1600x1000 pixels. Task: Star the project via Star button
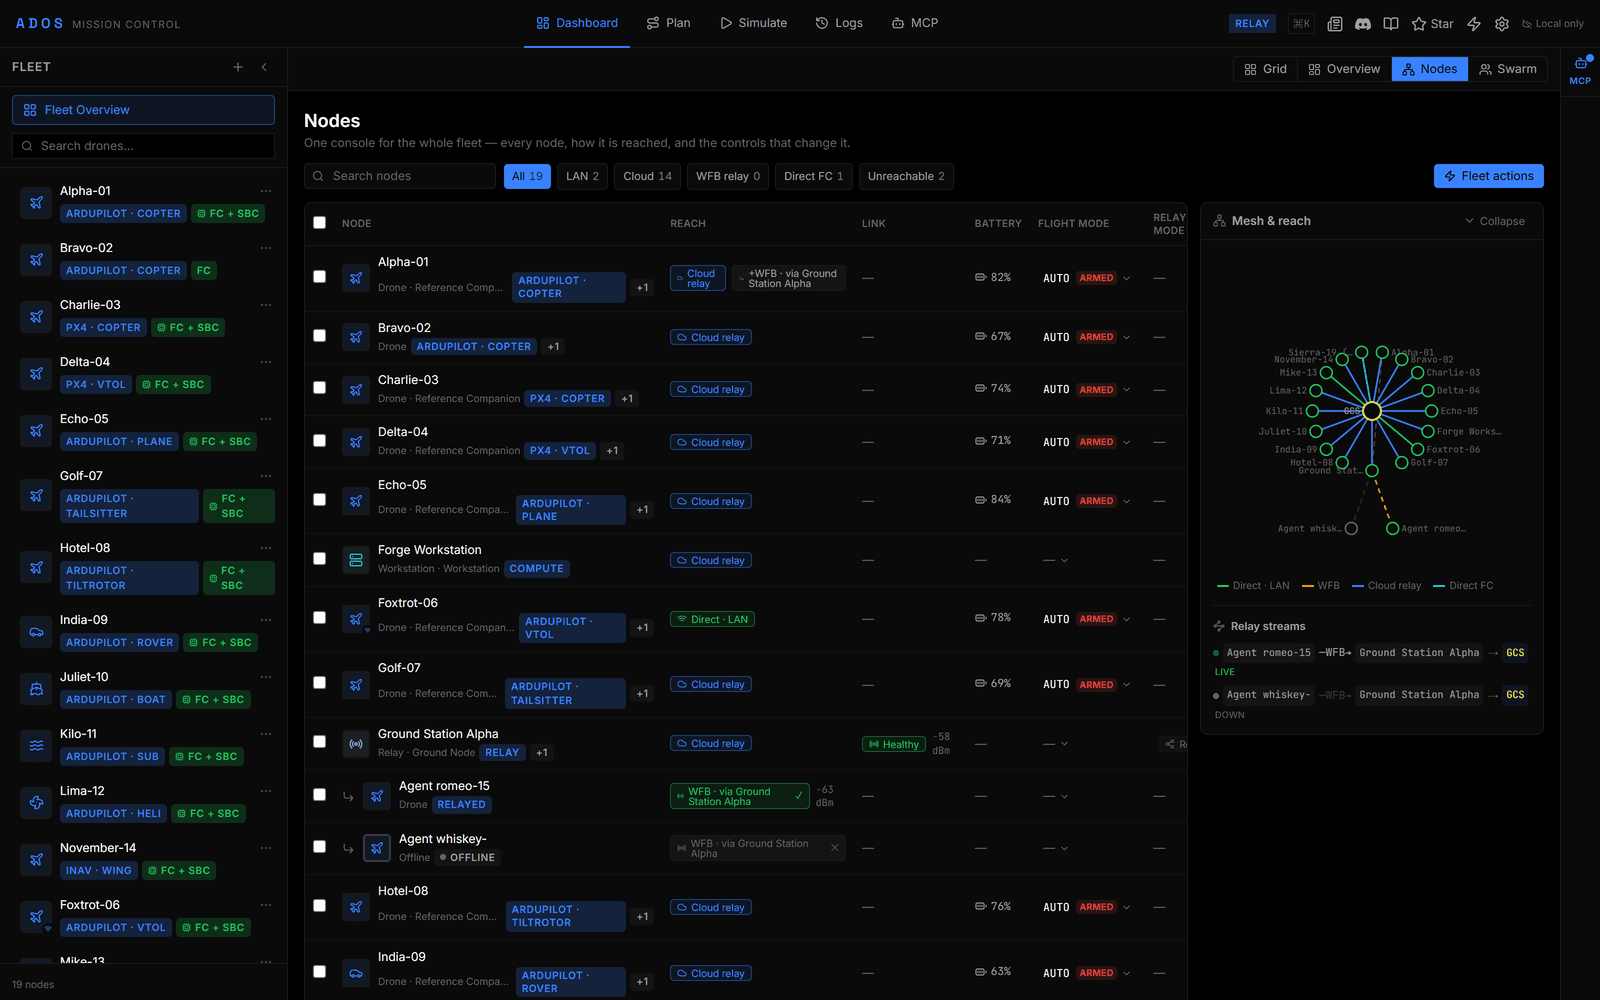pyautogui.click(x=1432, y=23)
